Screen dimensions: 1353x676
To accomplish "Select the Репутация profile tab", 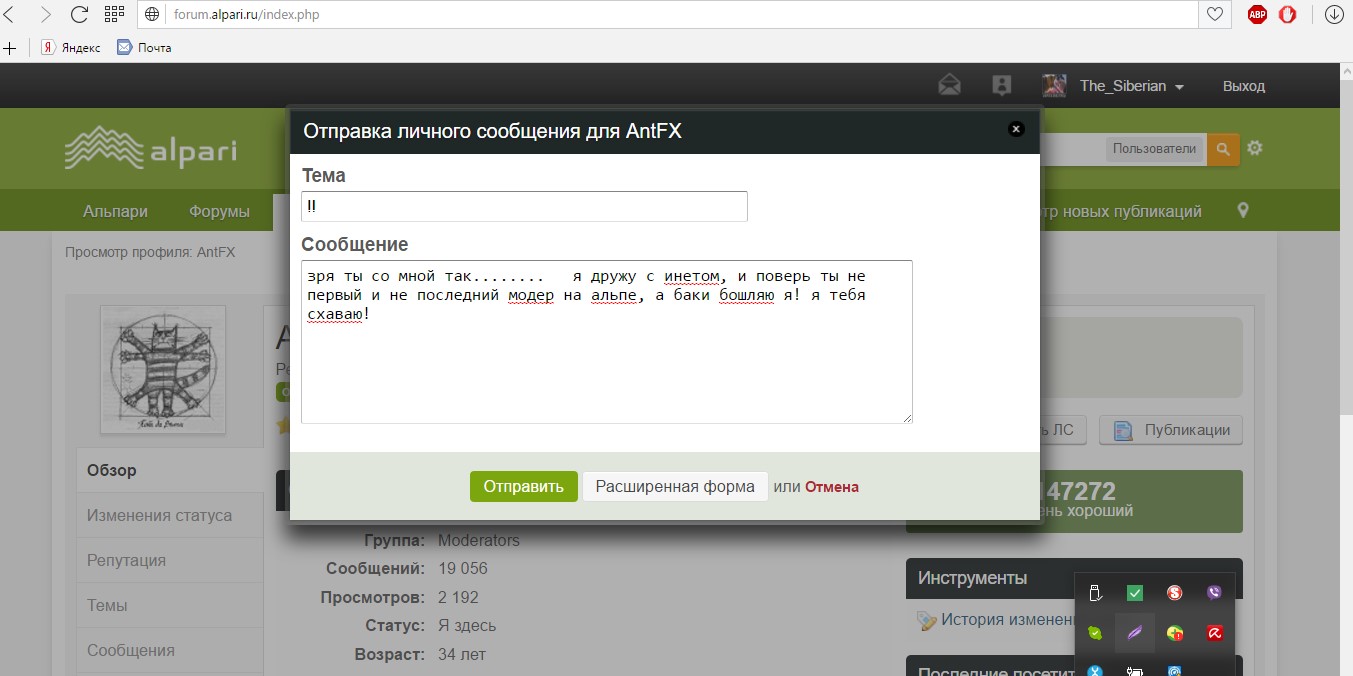I will point(127,560).
